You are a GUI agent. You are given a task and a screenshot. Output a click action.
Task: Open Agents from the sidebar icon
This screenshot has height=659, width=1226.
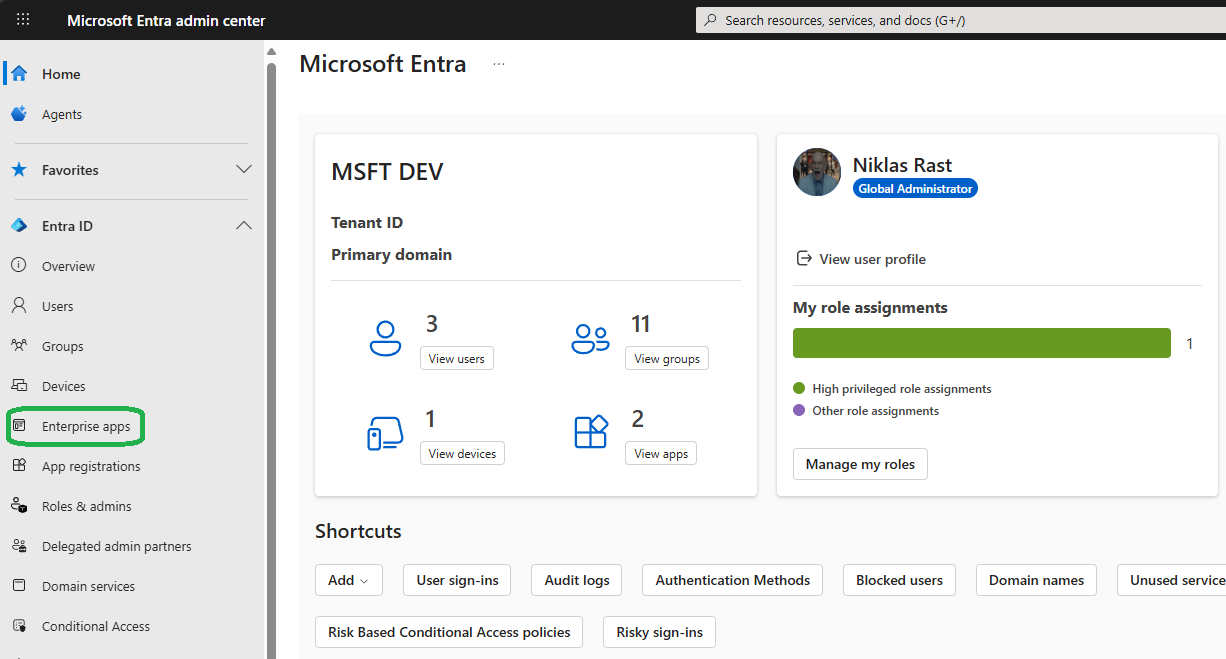coord(19,114)
